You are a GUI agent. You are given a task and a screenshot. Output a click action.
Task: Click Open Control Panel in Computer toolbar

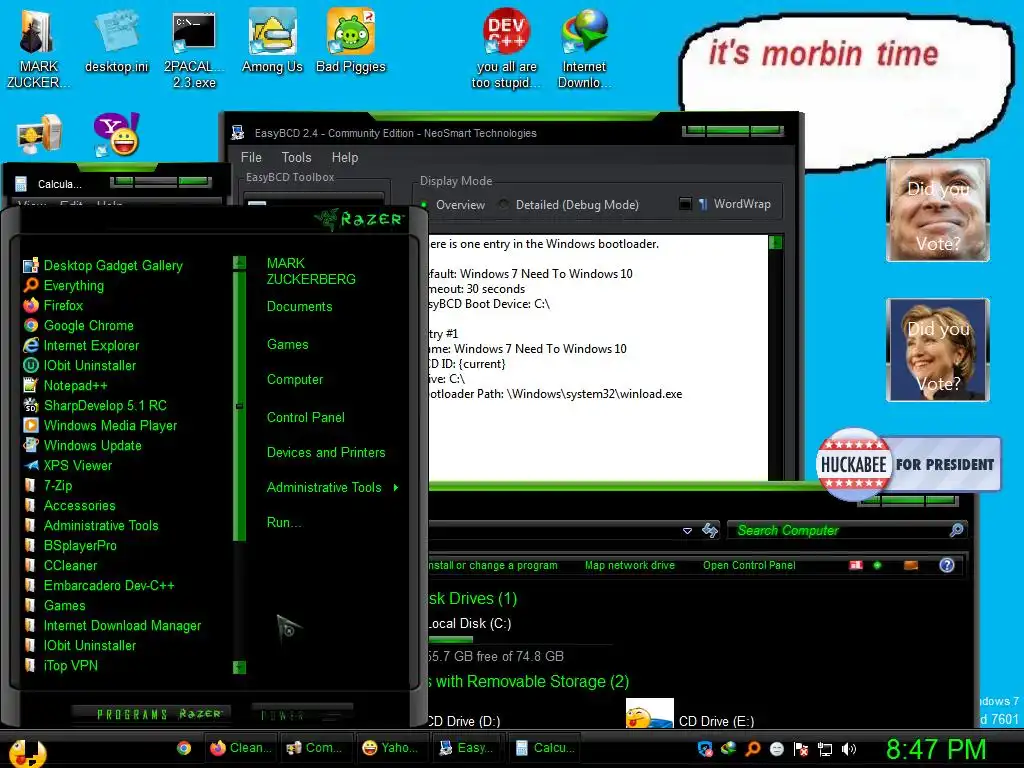tap(749, 566)
